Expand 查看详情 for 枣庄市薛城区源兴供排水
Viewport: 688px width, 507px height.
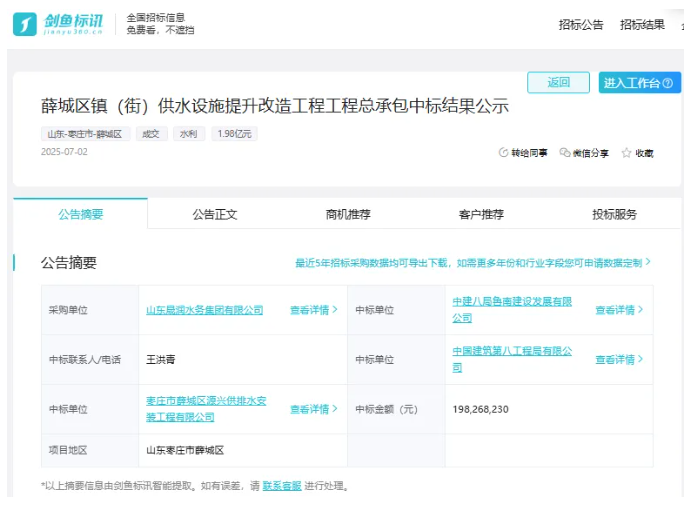click(x=313, y=409)
